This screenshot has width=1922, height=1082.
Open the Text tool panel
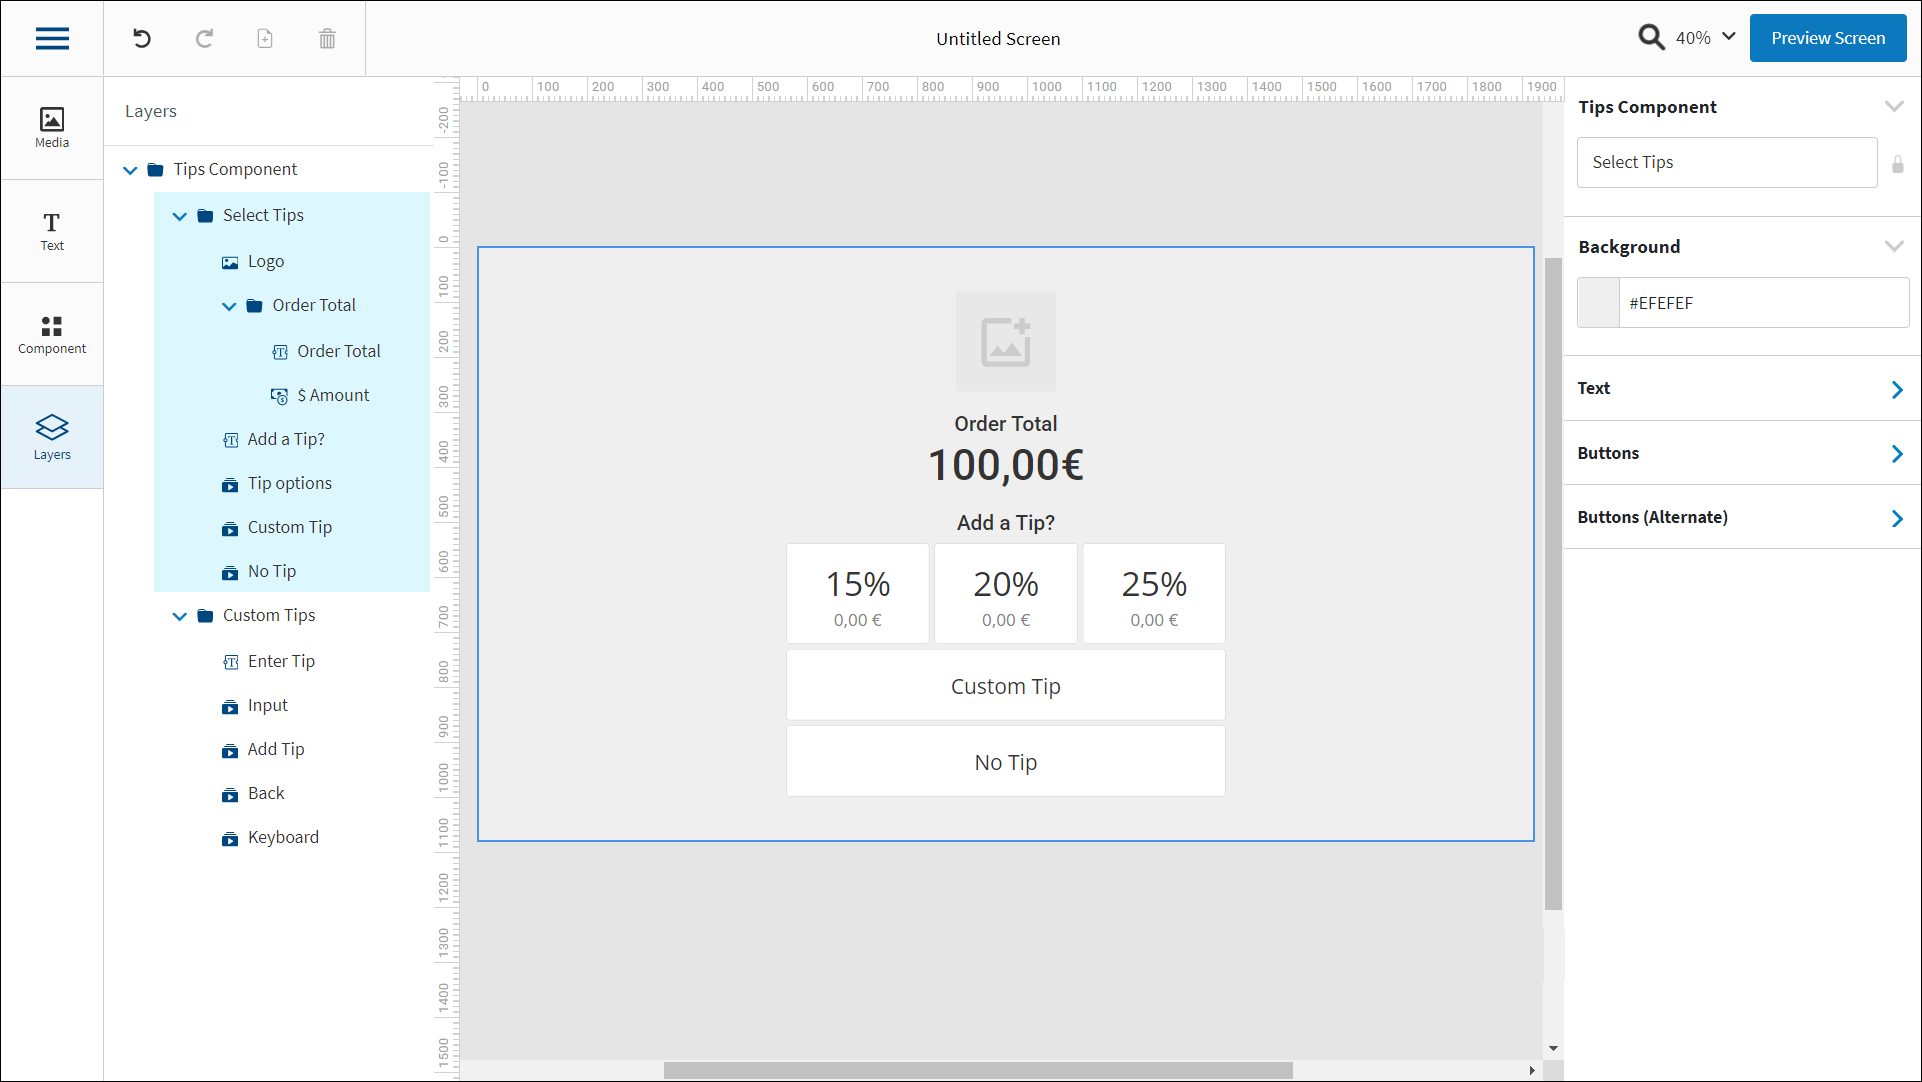tap(52, 231)
